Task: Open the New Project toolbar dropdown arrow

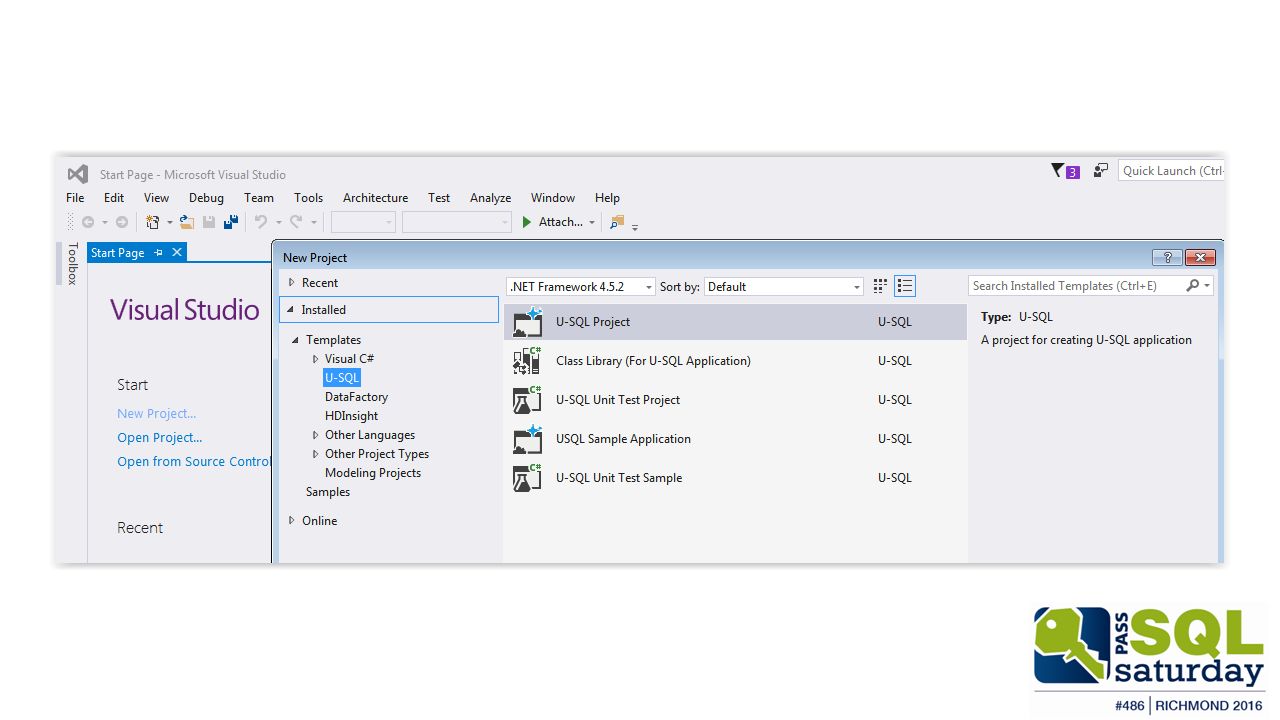Action: pos(169,223)
